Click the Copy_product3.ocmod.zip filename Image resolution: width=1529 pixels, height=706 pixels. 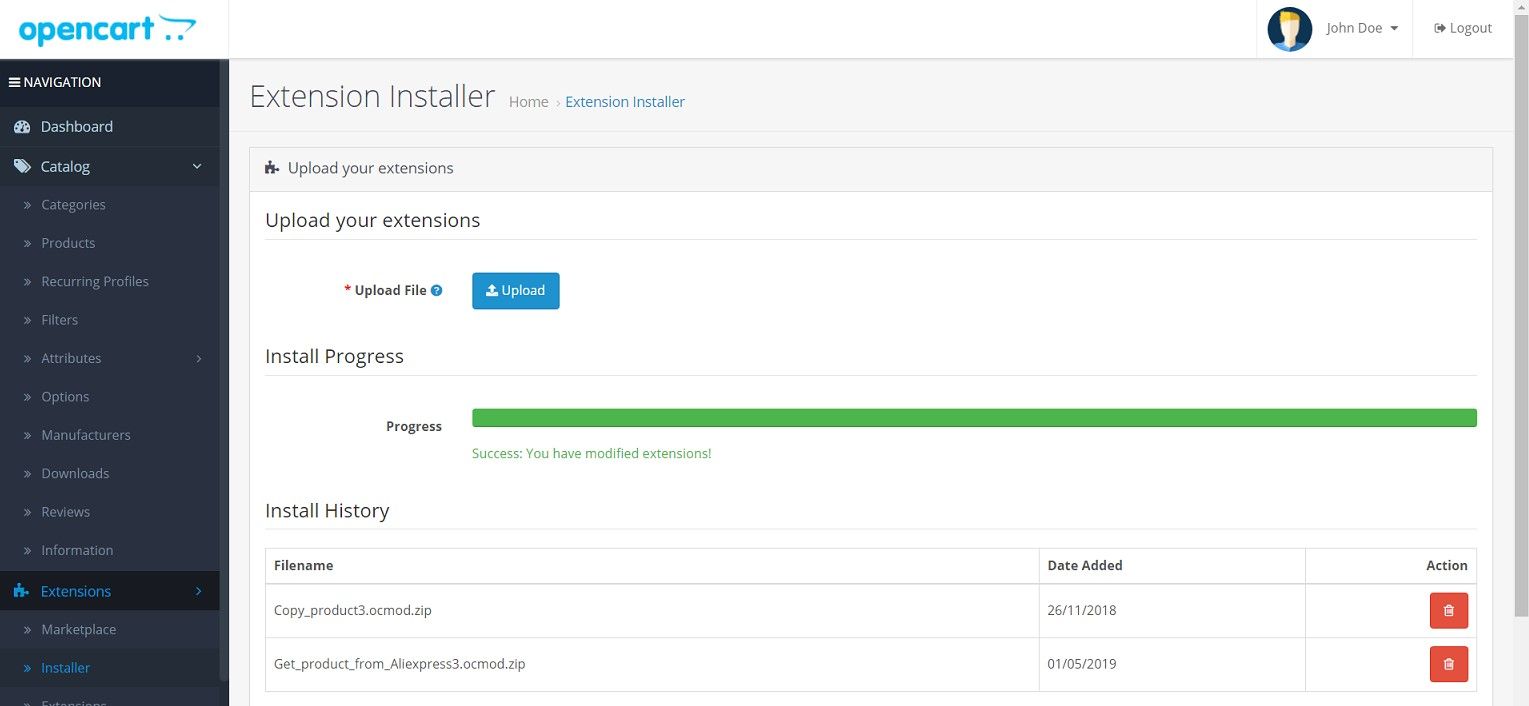tap(353, 610)
